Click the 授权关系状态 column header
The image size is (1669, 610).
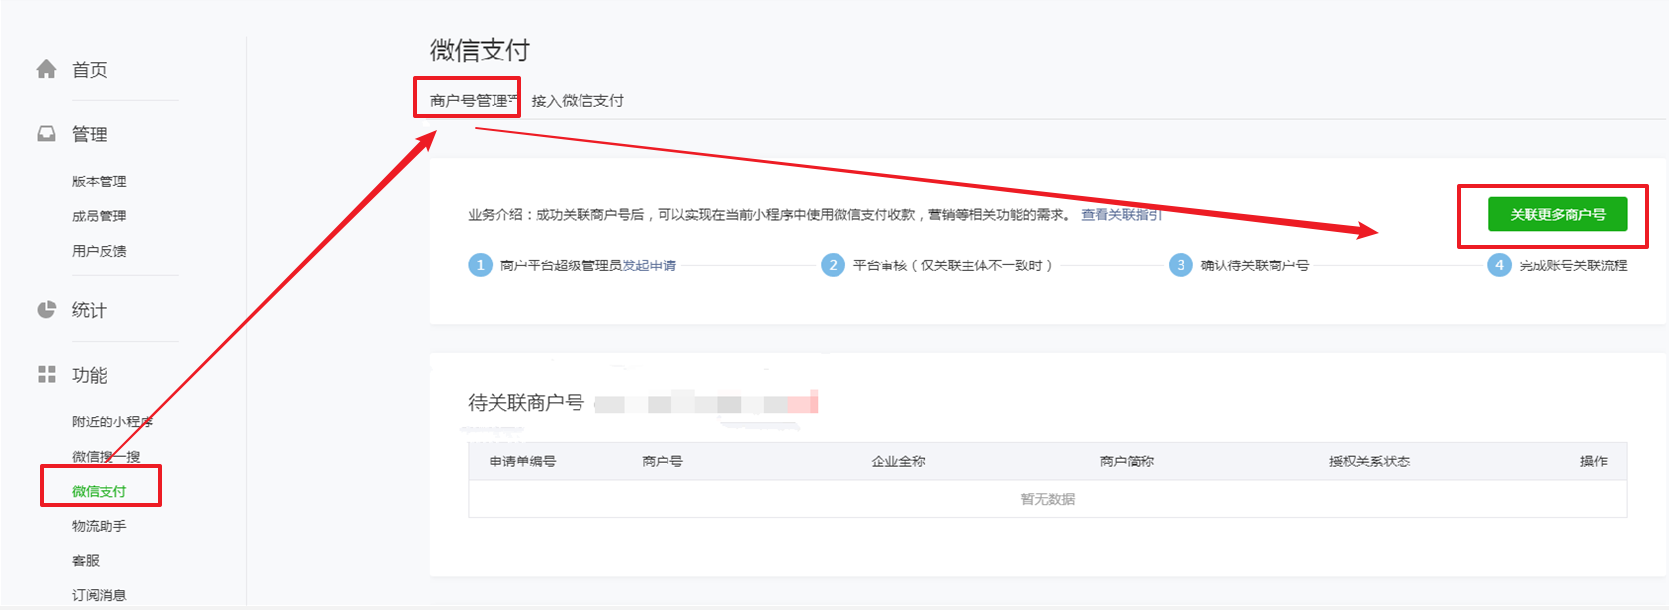point(1369,461)
